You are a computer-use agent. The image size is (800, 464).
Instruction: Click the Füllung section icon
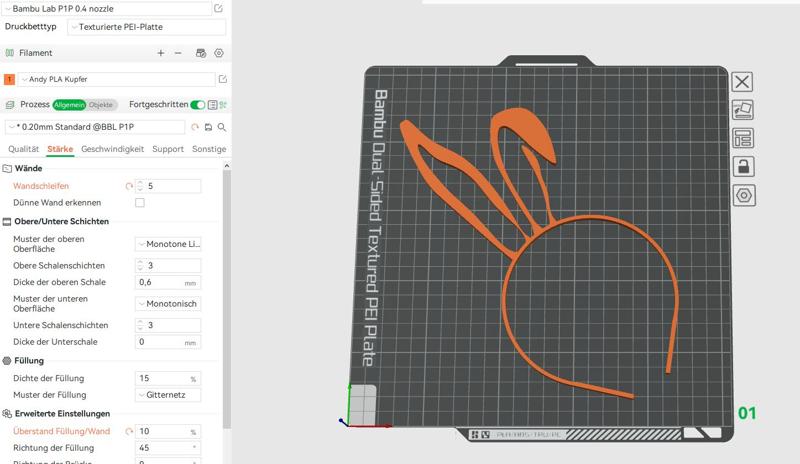[7, 361]
